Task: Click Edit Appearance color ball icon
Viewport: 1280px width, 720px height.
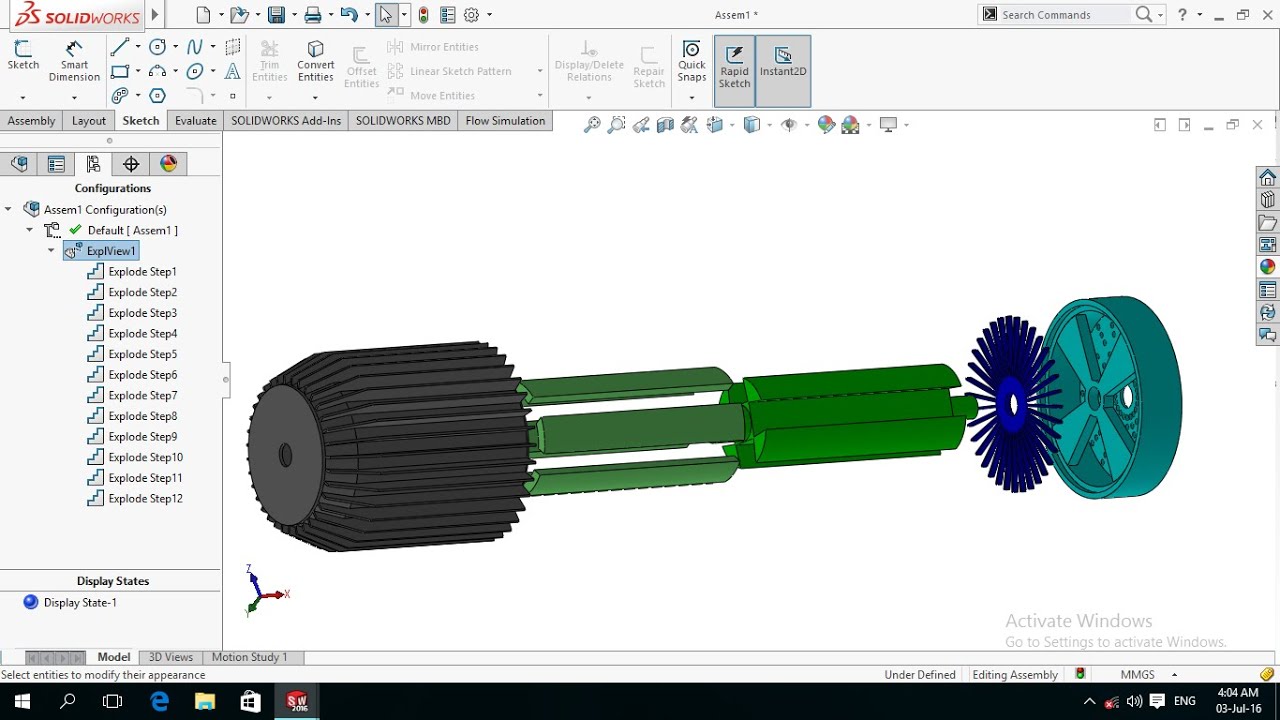Action: (826, 125)
